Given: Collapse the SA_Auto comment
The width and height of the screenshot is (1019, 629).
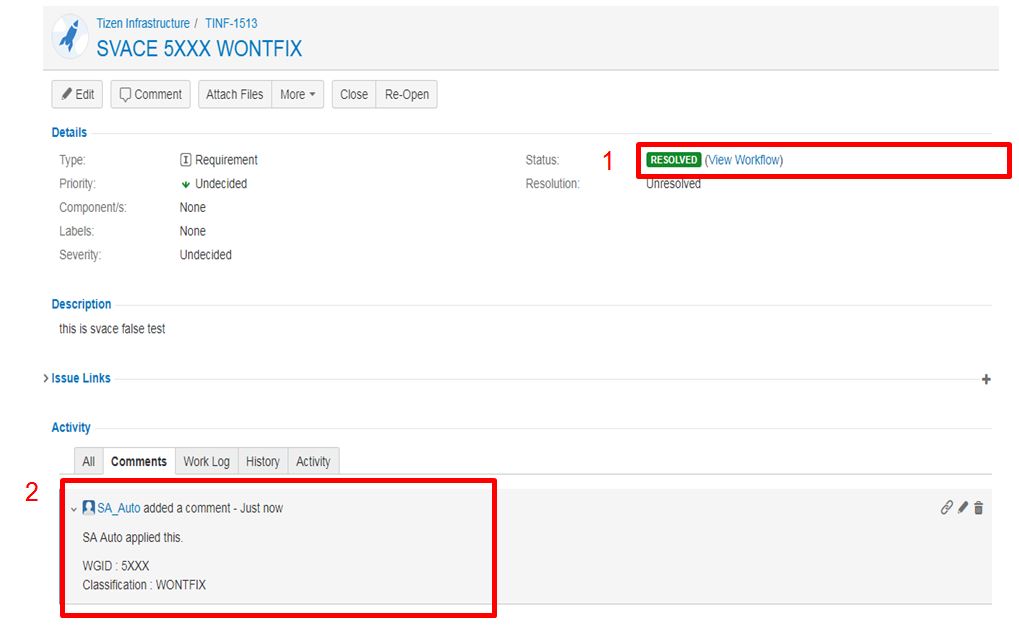Looking at the screenshot, I should 73,509.
